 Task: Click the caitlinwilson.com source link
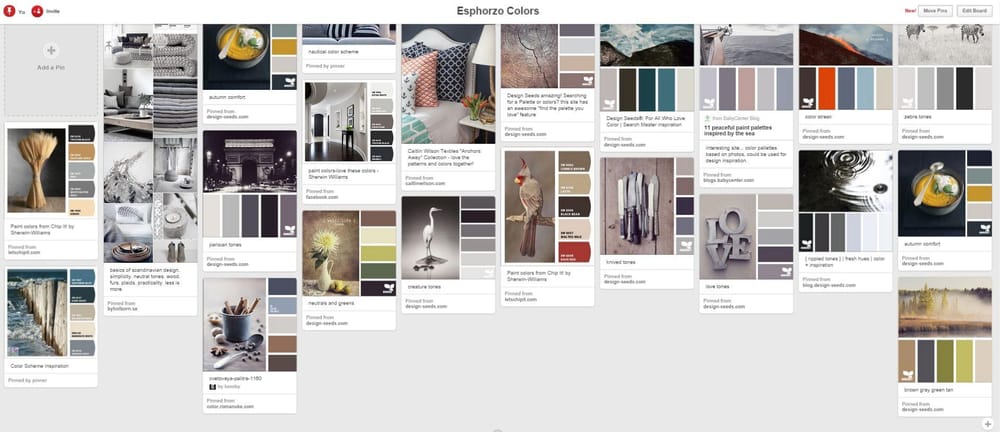point(425,183)
